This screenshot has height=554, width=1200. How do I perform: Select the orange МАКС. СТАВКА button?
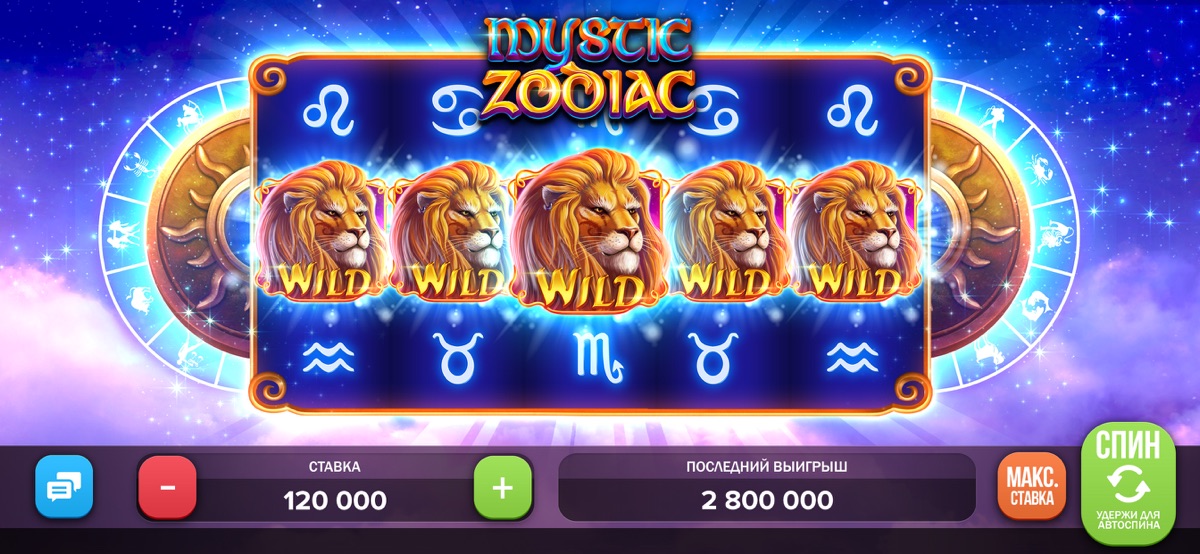(1031, 488)
